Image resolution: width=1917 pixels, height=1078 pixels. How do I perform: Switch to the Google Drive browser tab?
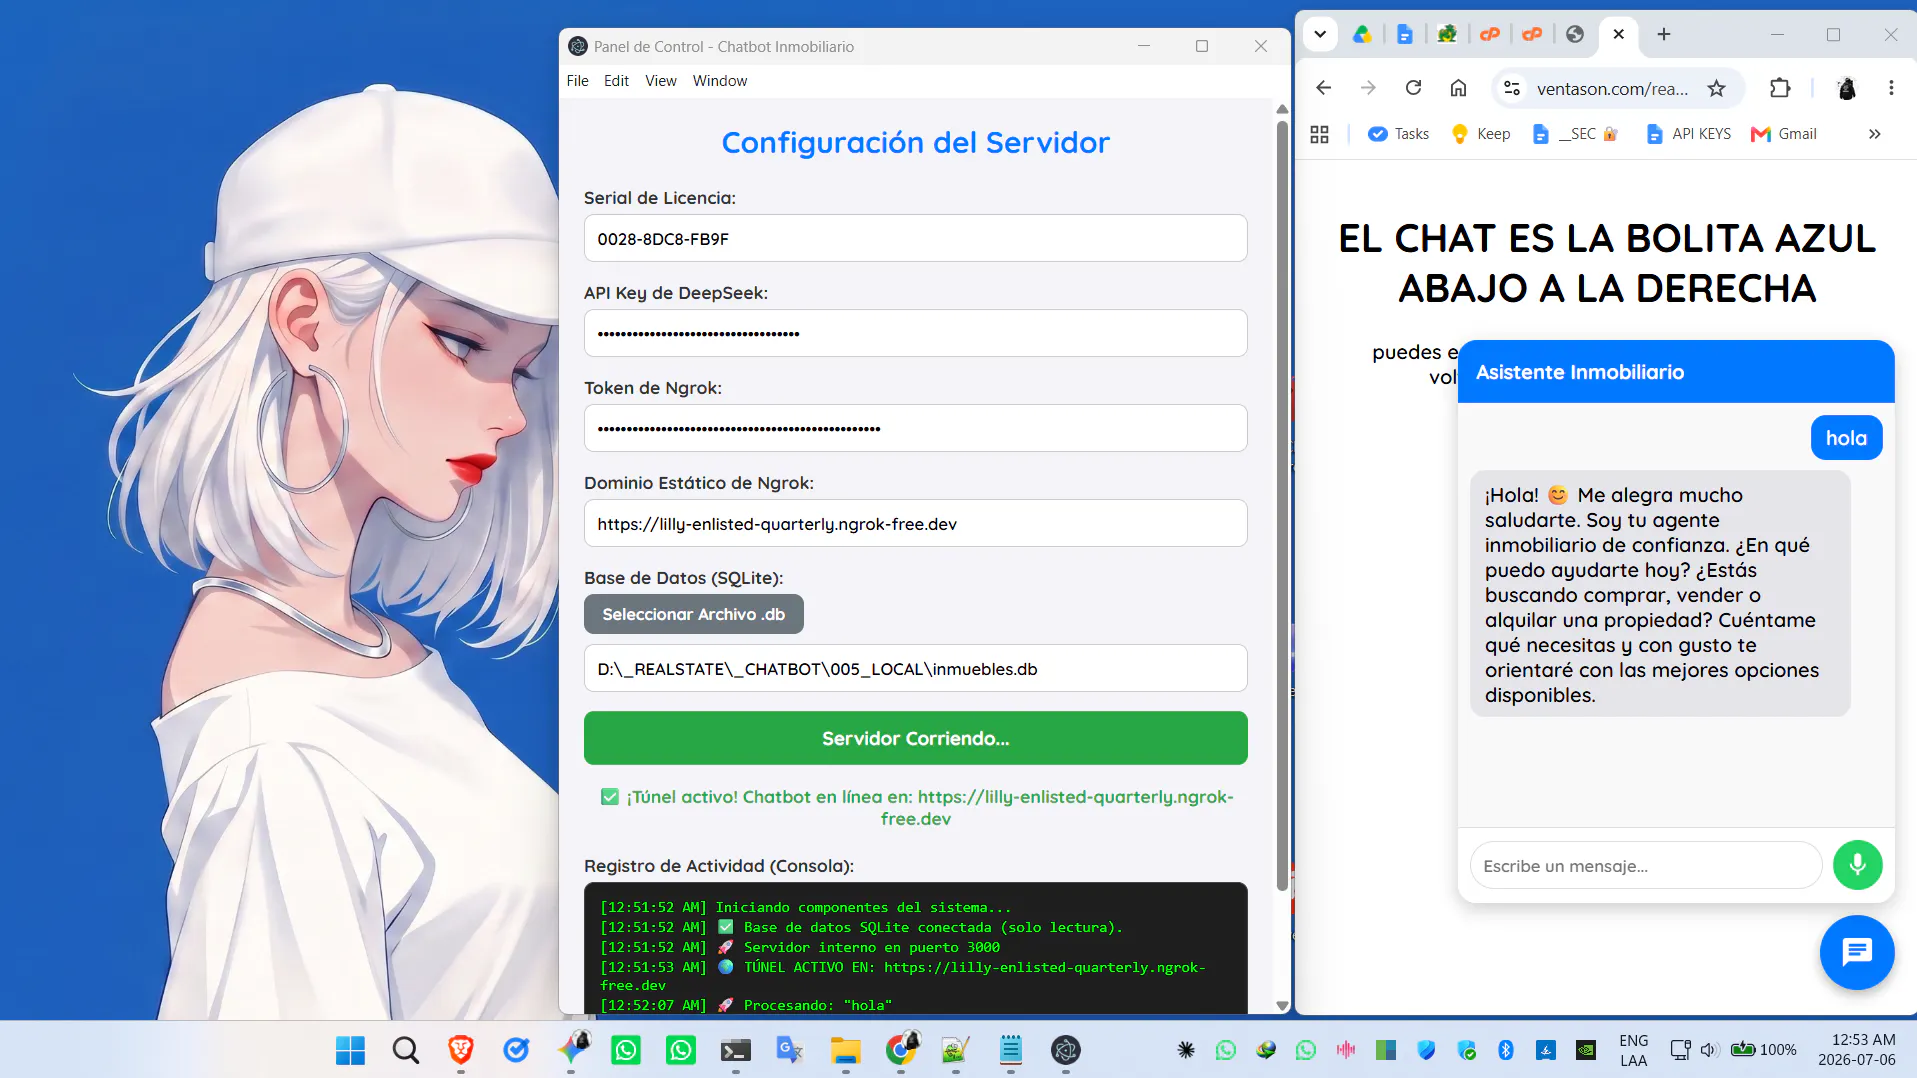[1362, 34]
